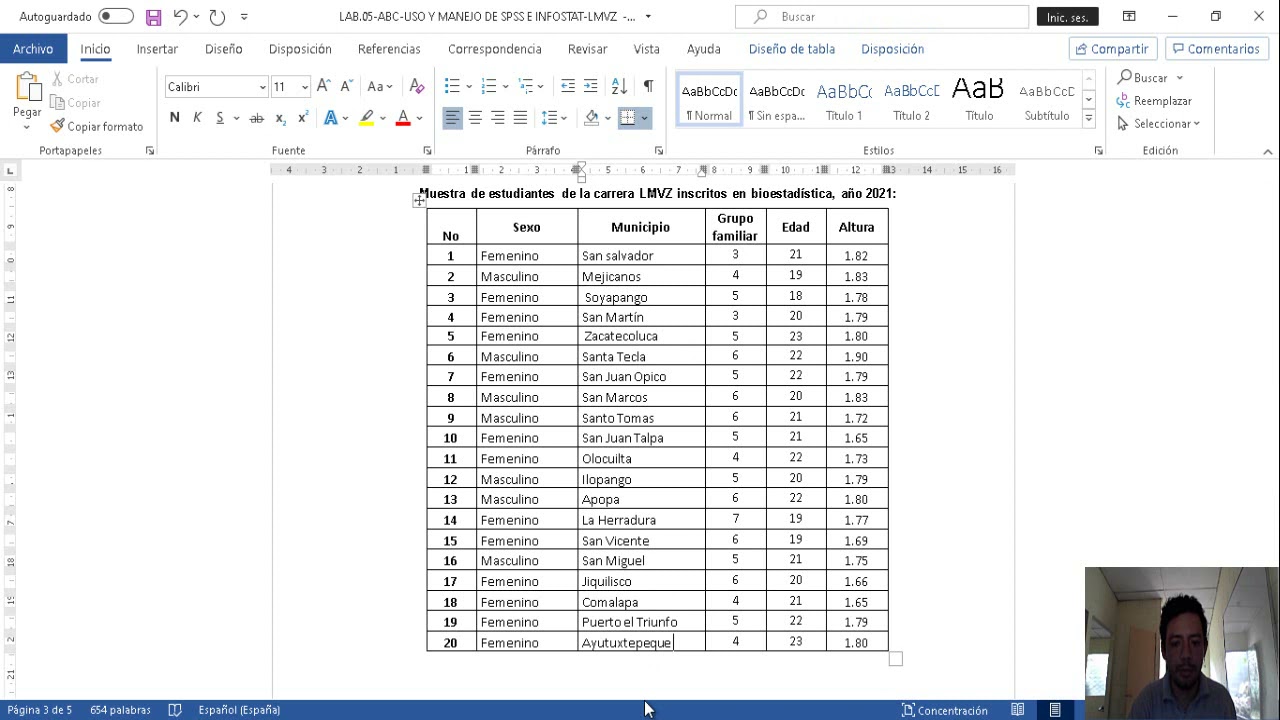The height and width of the screenshot is (720, 1280).
Task: Decrease paragraph indent
Action: pos(568,87)
